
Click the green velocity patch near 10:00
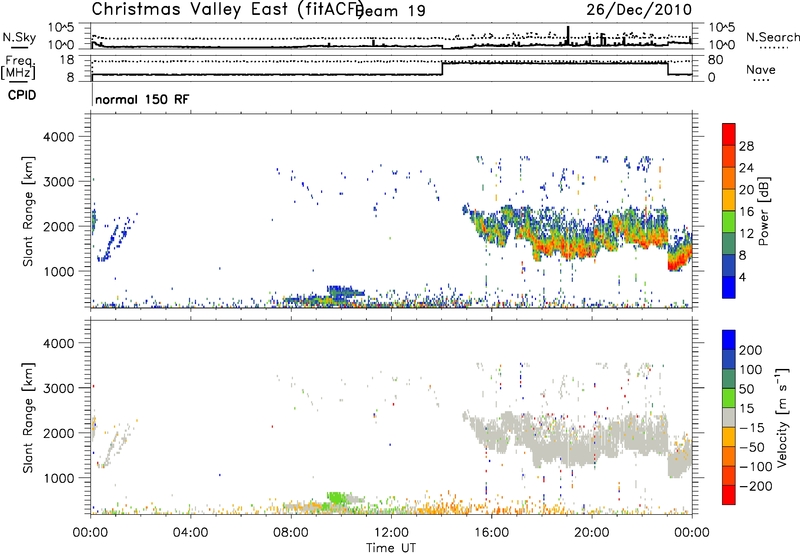click(336, 497)
